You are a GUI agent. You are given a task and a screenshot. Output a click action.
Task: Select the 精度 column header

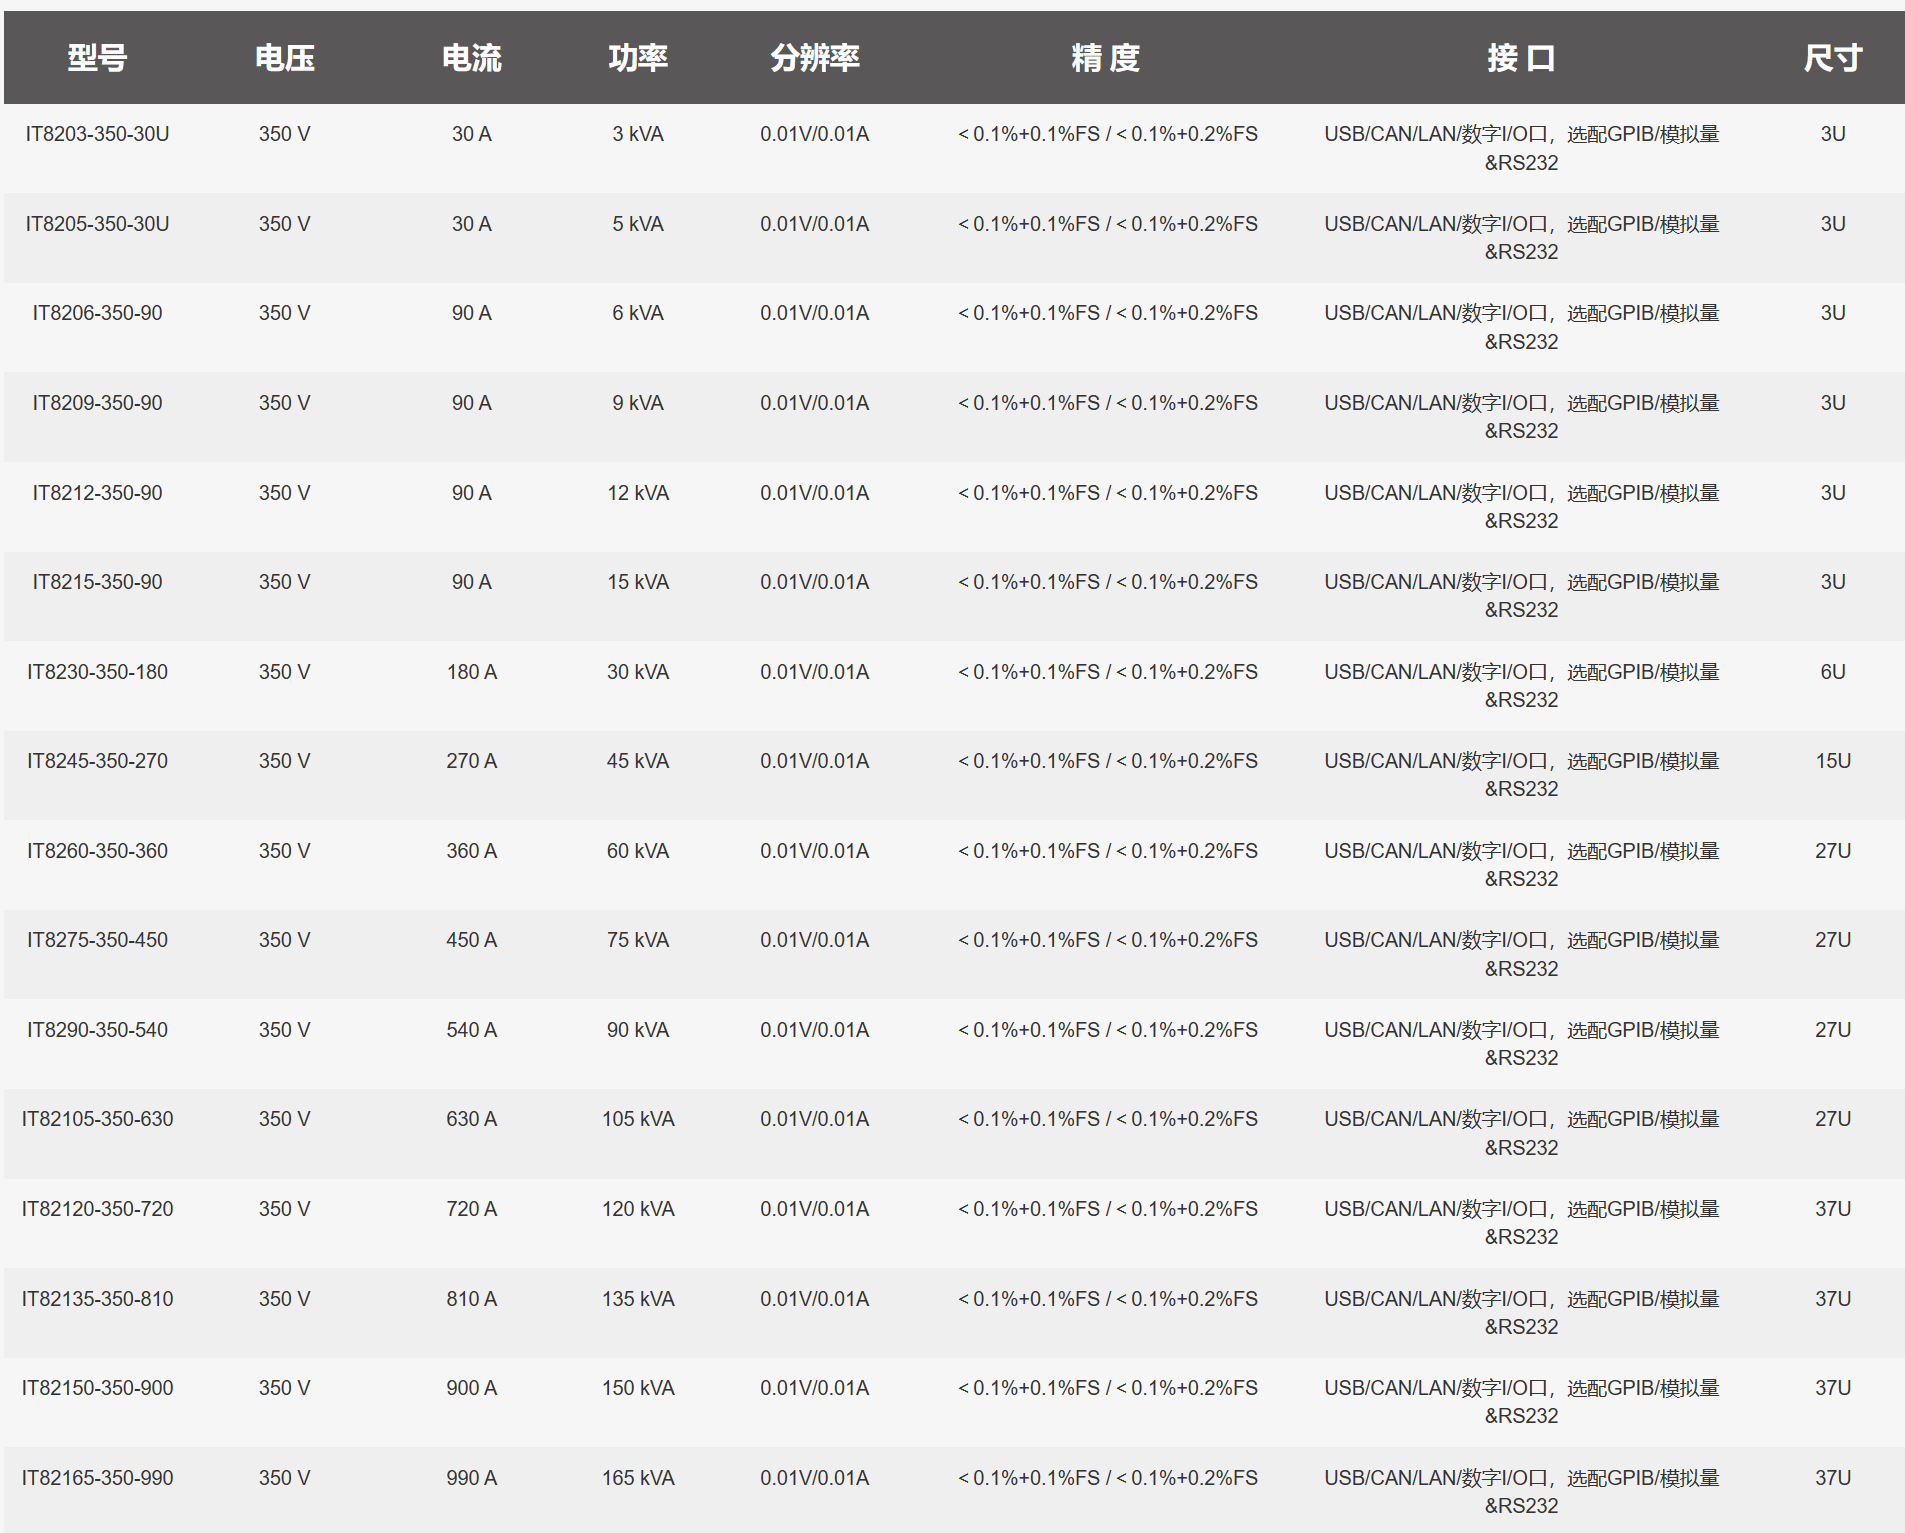pos(1106,58)
